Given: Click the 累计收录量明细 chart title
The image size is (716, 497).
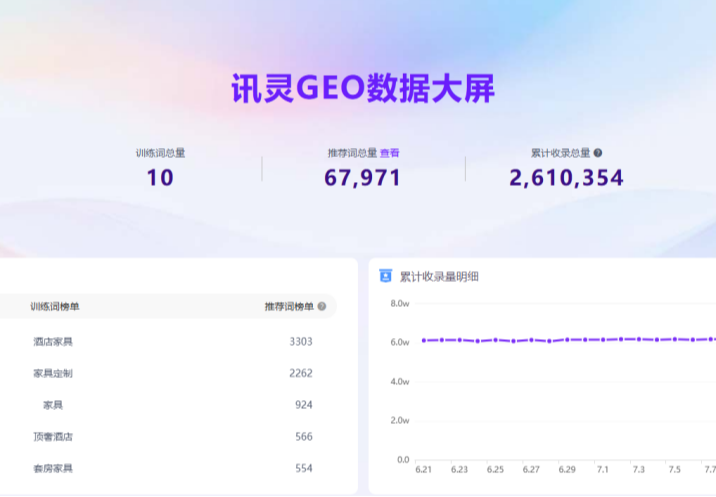Looking at the screenshot, I should click(x=439, y=276).
